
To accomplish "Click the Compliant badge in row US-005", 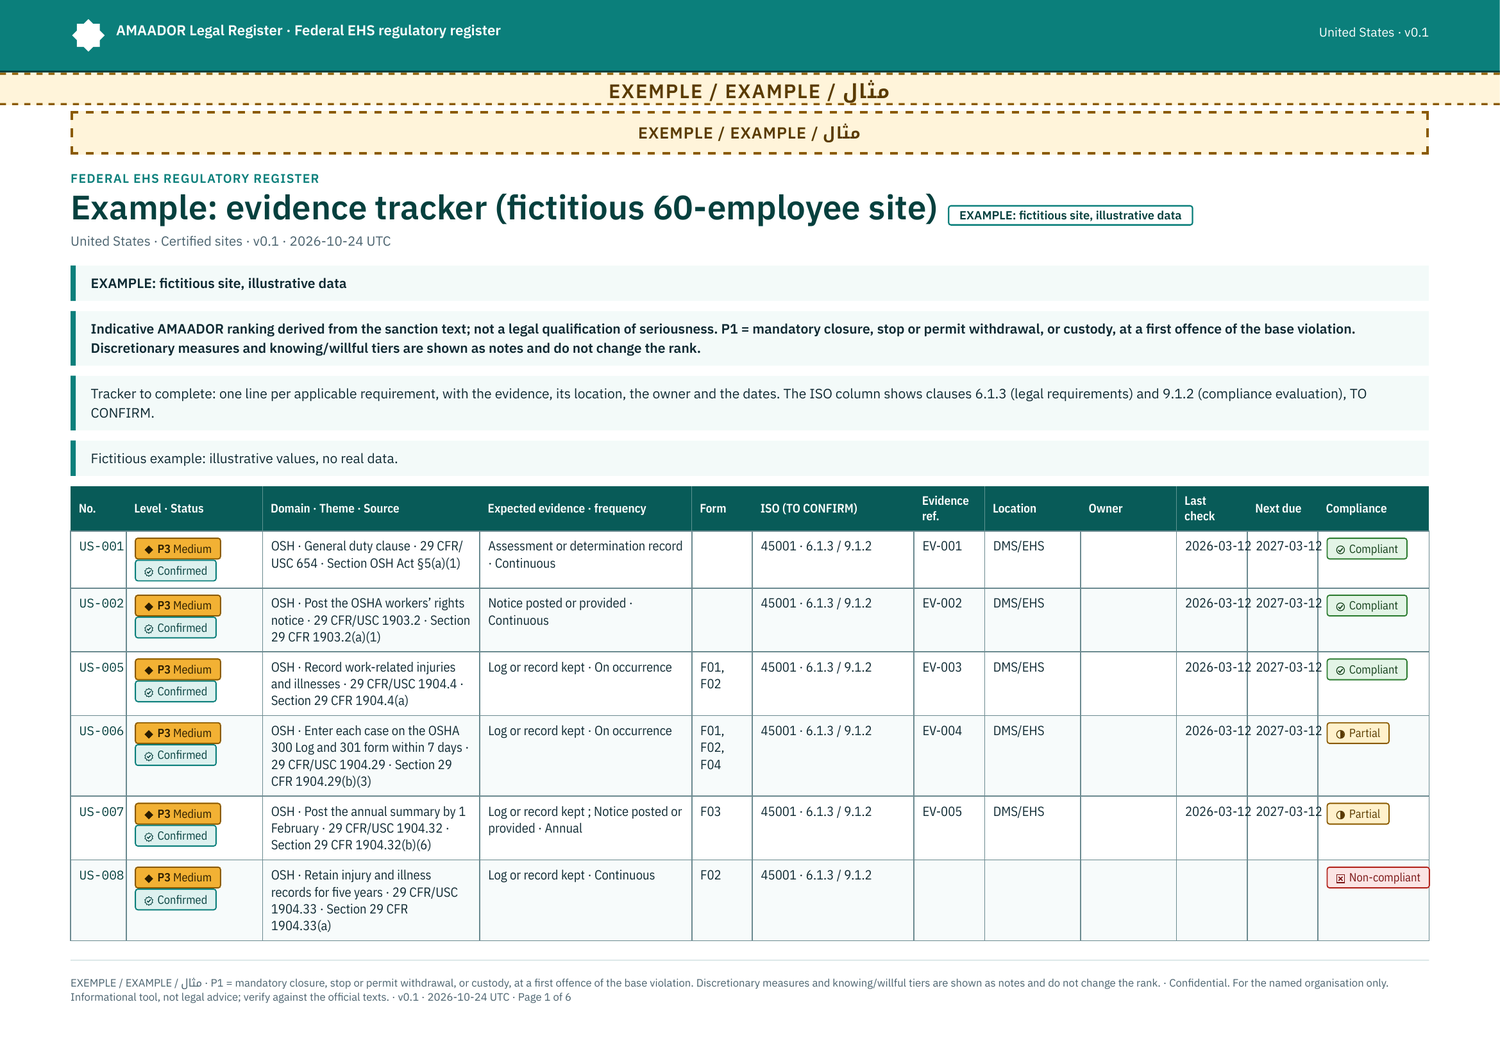I will click(x=1366, y=670).
